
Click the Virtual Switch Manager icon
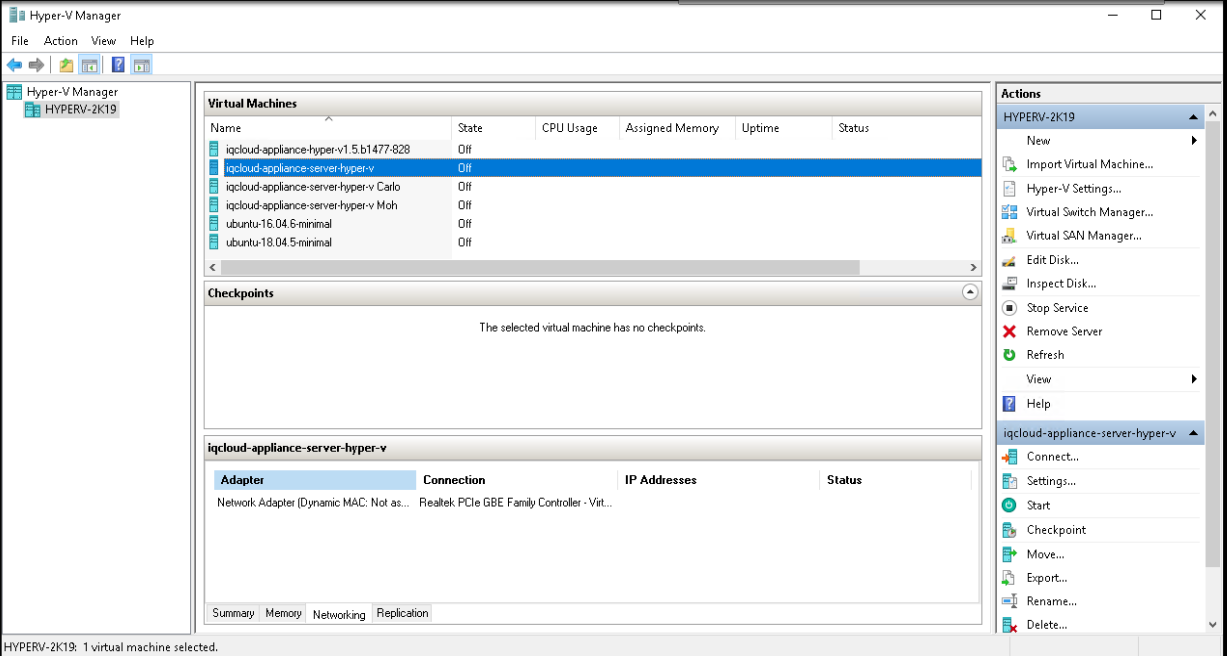1009,212
